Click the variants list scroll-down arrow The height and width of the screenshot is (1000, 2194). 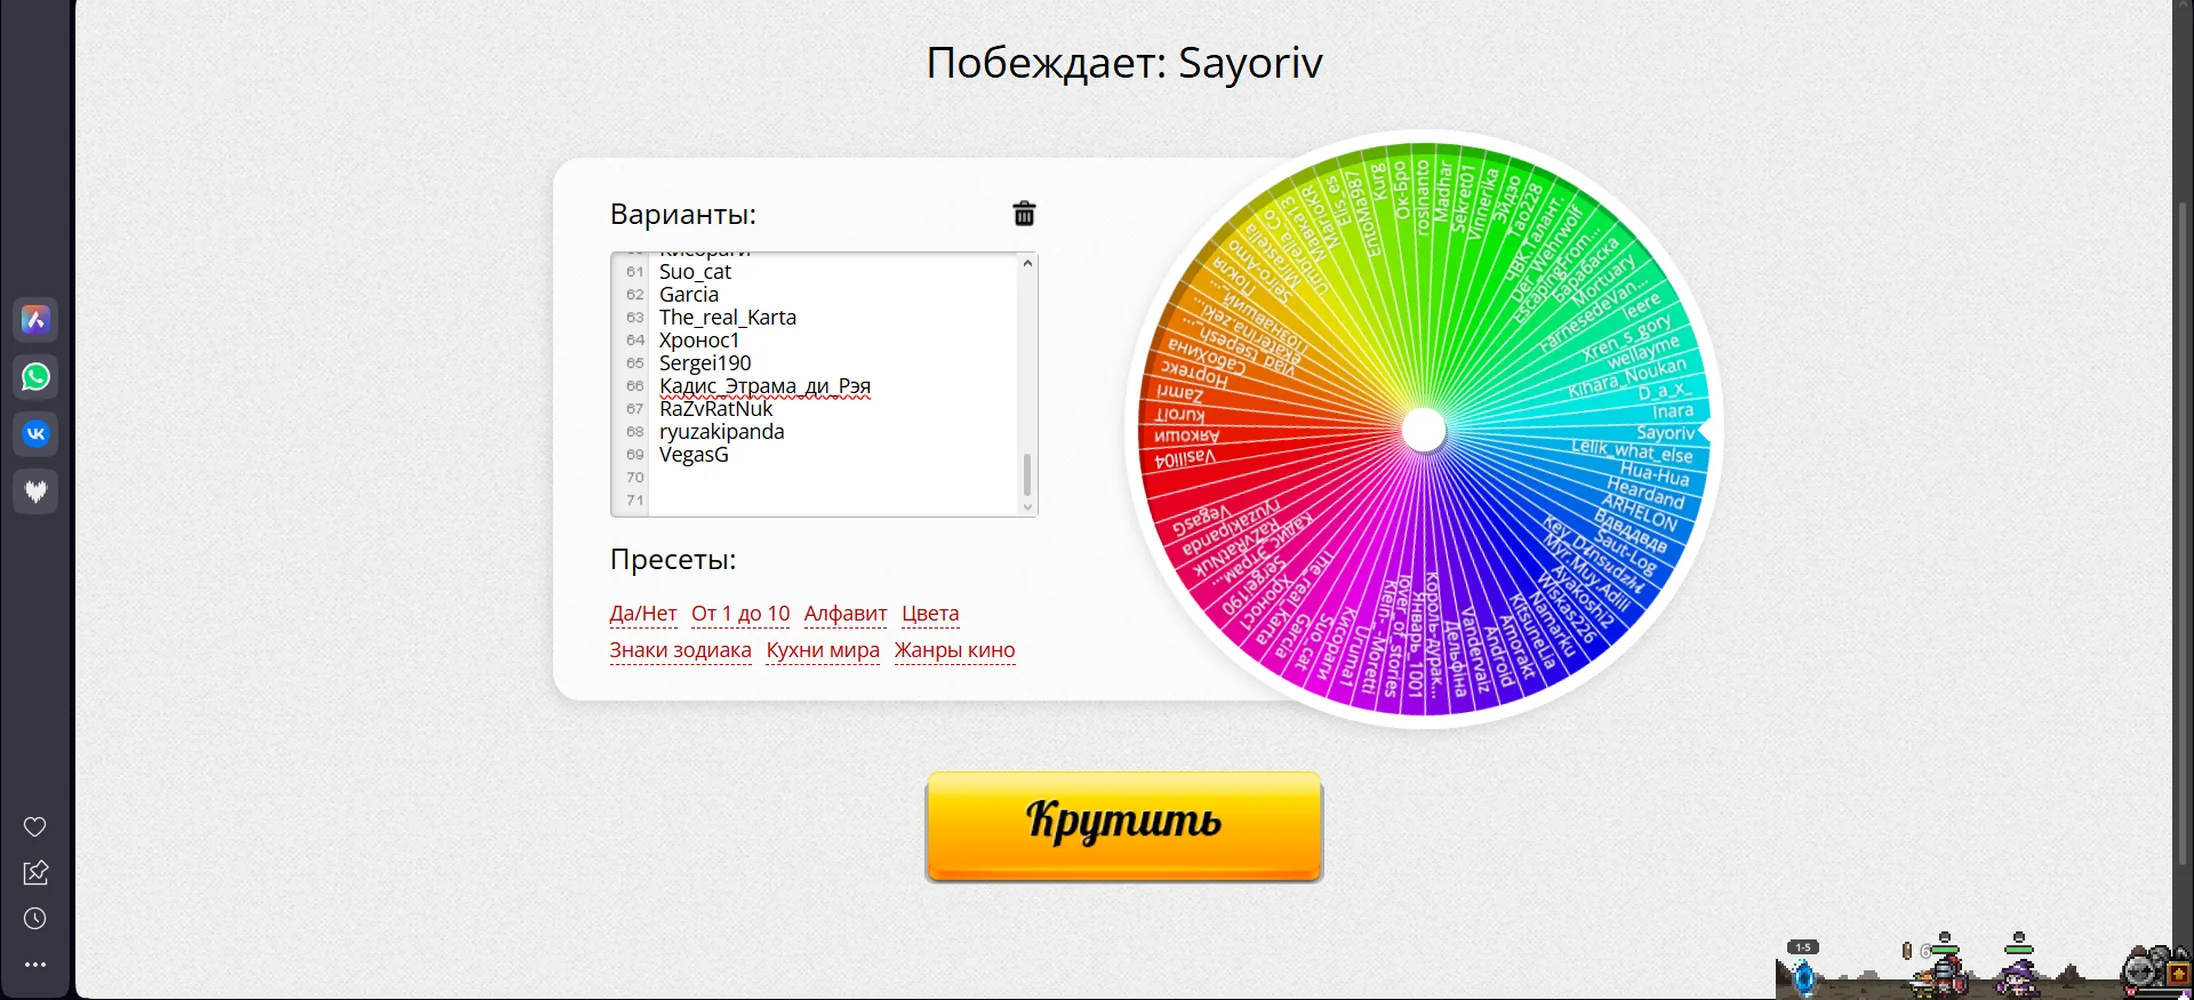(1027, 507)
